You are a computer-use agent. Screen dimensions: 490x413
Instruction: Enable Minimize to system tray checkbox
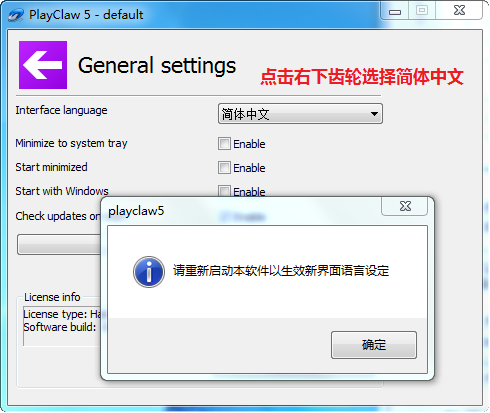224,144
